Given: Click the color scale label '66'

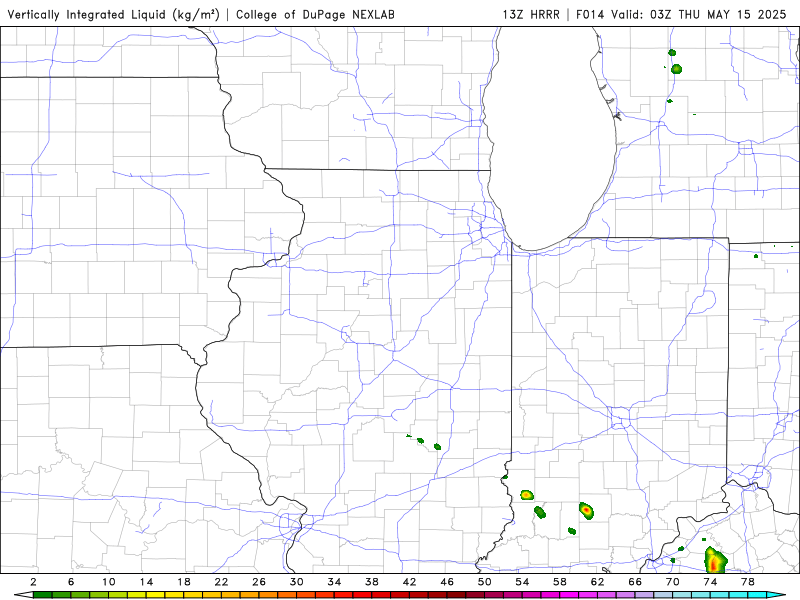Looking at the screenshot, I should (x=635, y=582).
